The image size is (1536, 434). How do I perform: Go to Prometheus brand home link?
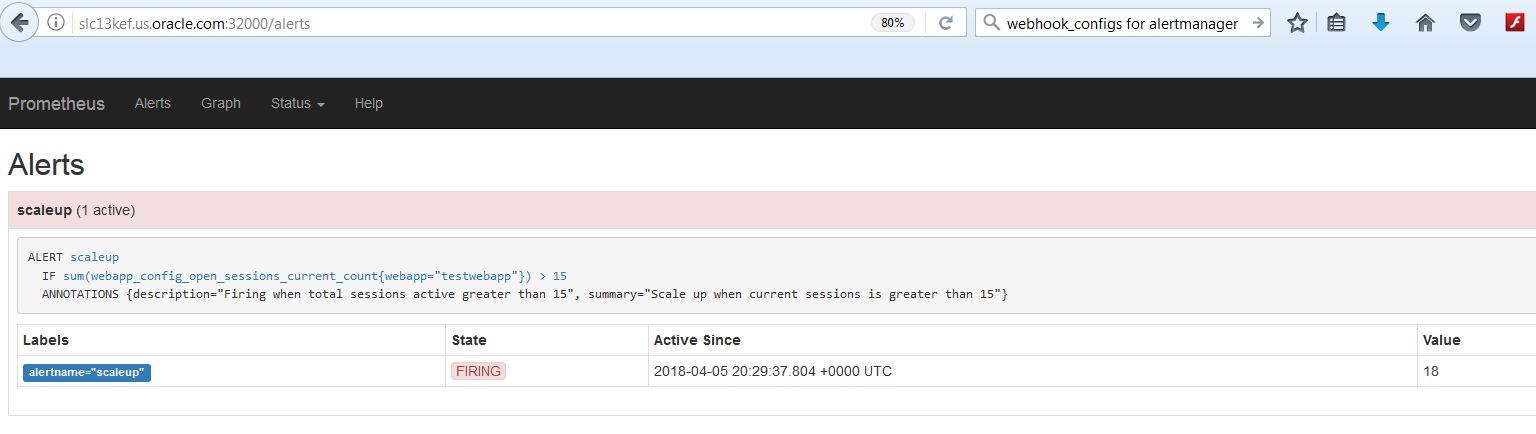point(57,103)
